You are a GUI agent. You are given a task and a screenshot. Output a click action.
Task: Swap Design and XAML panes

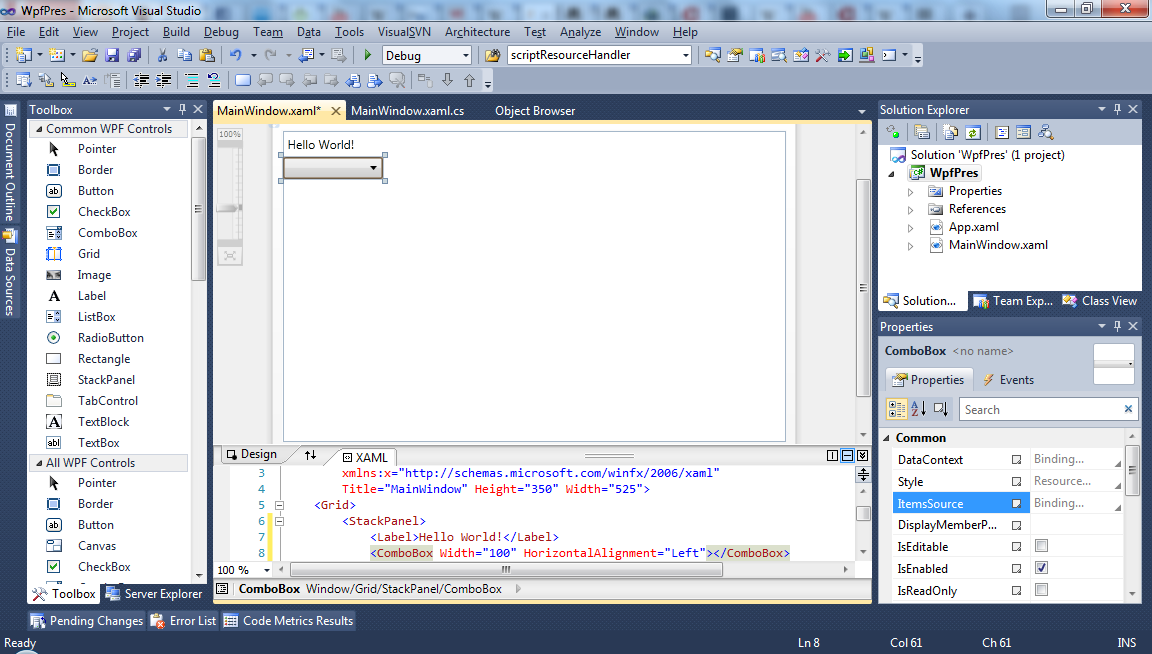pyautogui.click(x=311, y=455)
